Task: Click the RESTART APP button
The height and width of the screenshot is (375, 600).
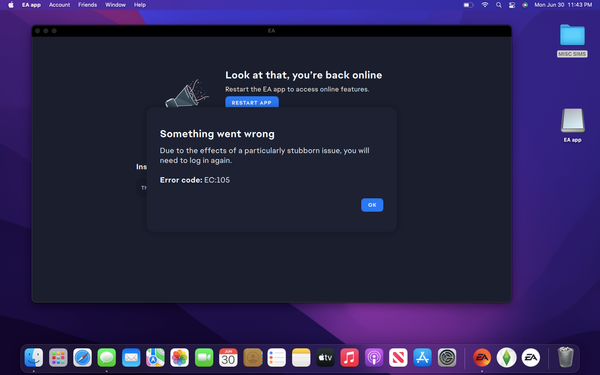Action: click(x=252, y=102)
